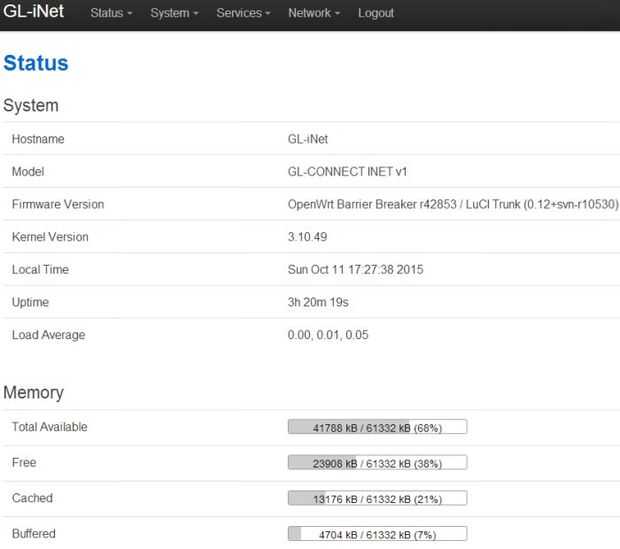This screenshot has width=620, height=549.
Task: Click the Total Available label
Action: (x=49, y=427)
